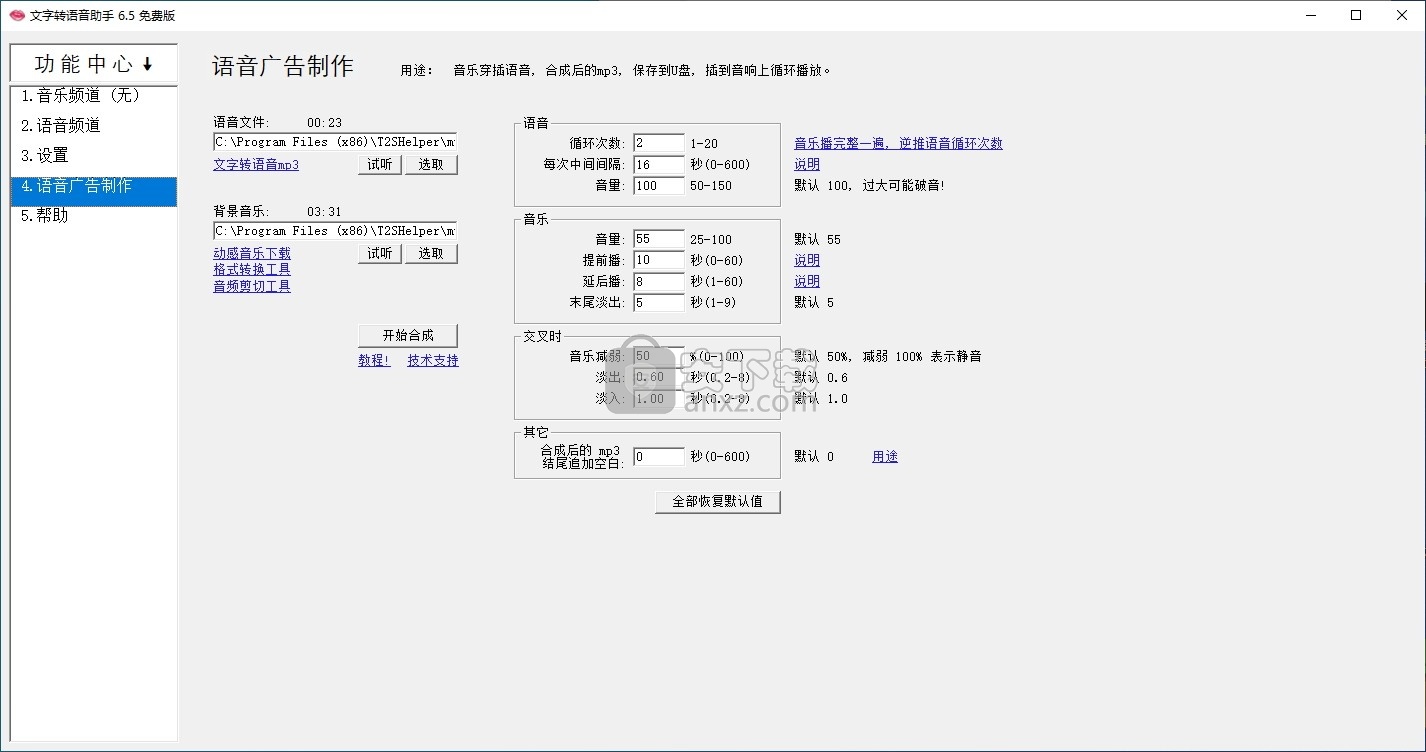Click 选取 button for 语音文件
The height and width of the screenshot is (752, 1426).
(431, 165)
